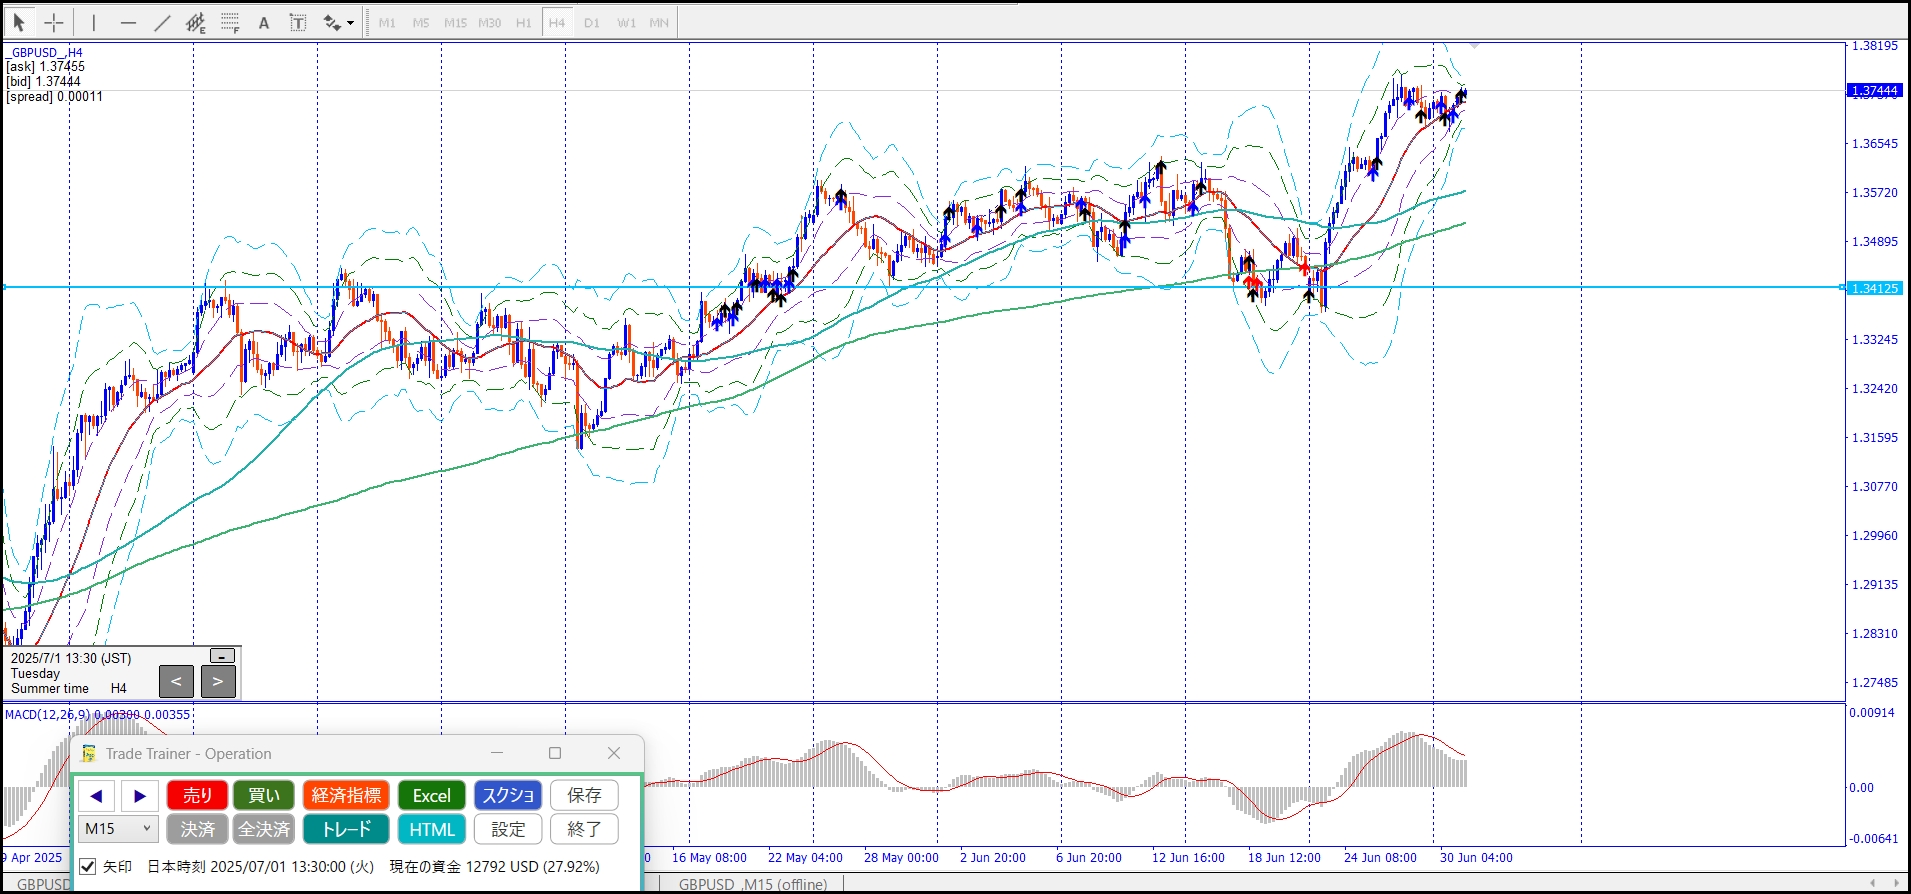This screenshot has height=894, width=1911.
Task: Click the red 売り sell button
Action: pyautogui.click(x=197, y=796)
